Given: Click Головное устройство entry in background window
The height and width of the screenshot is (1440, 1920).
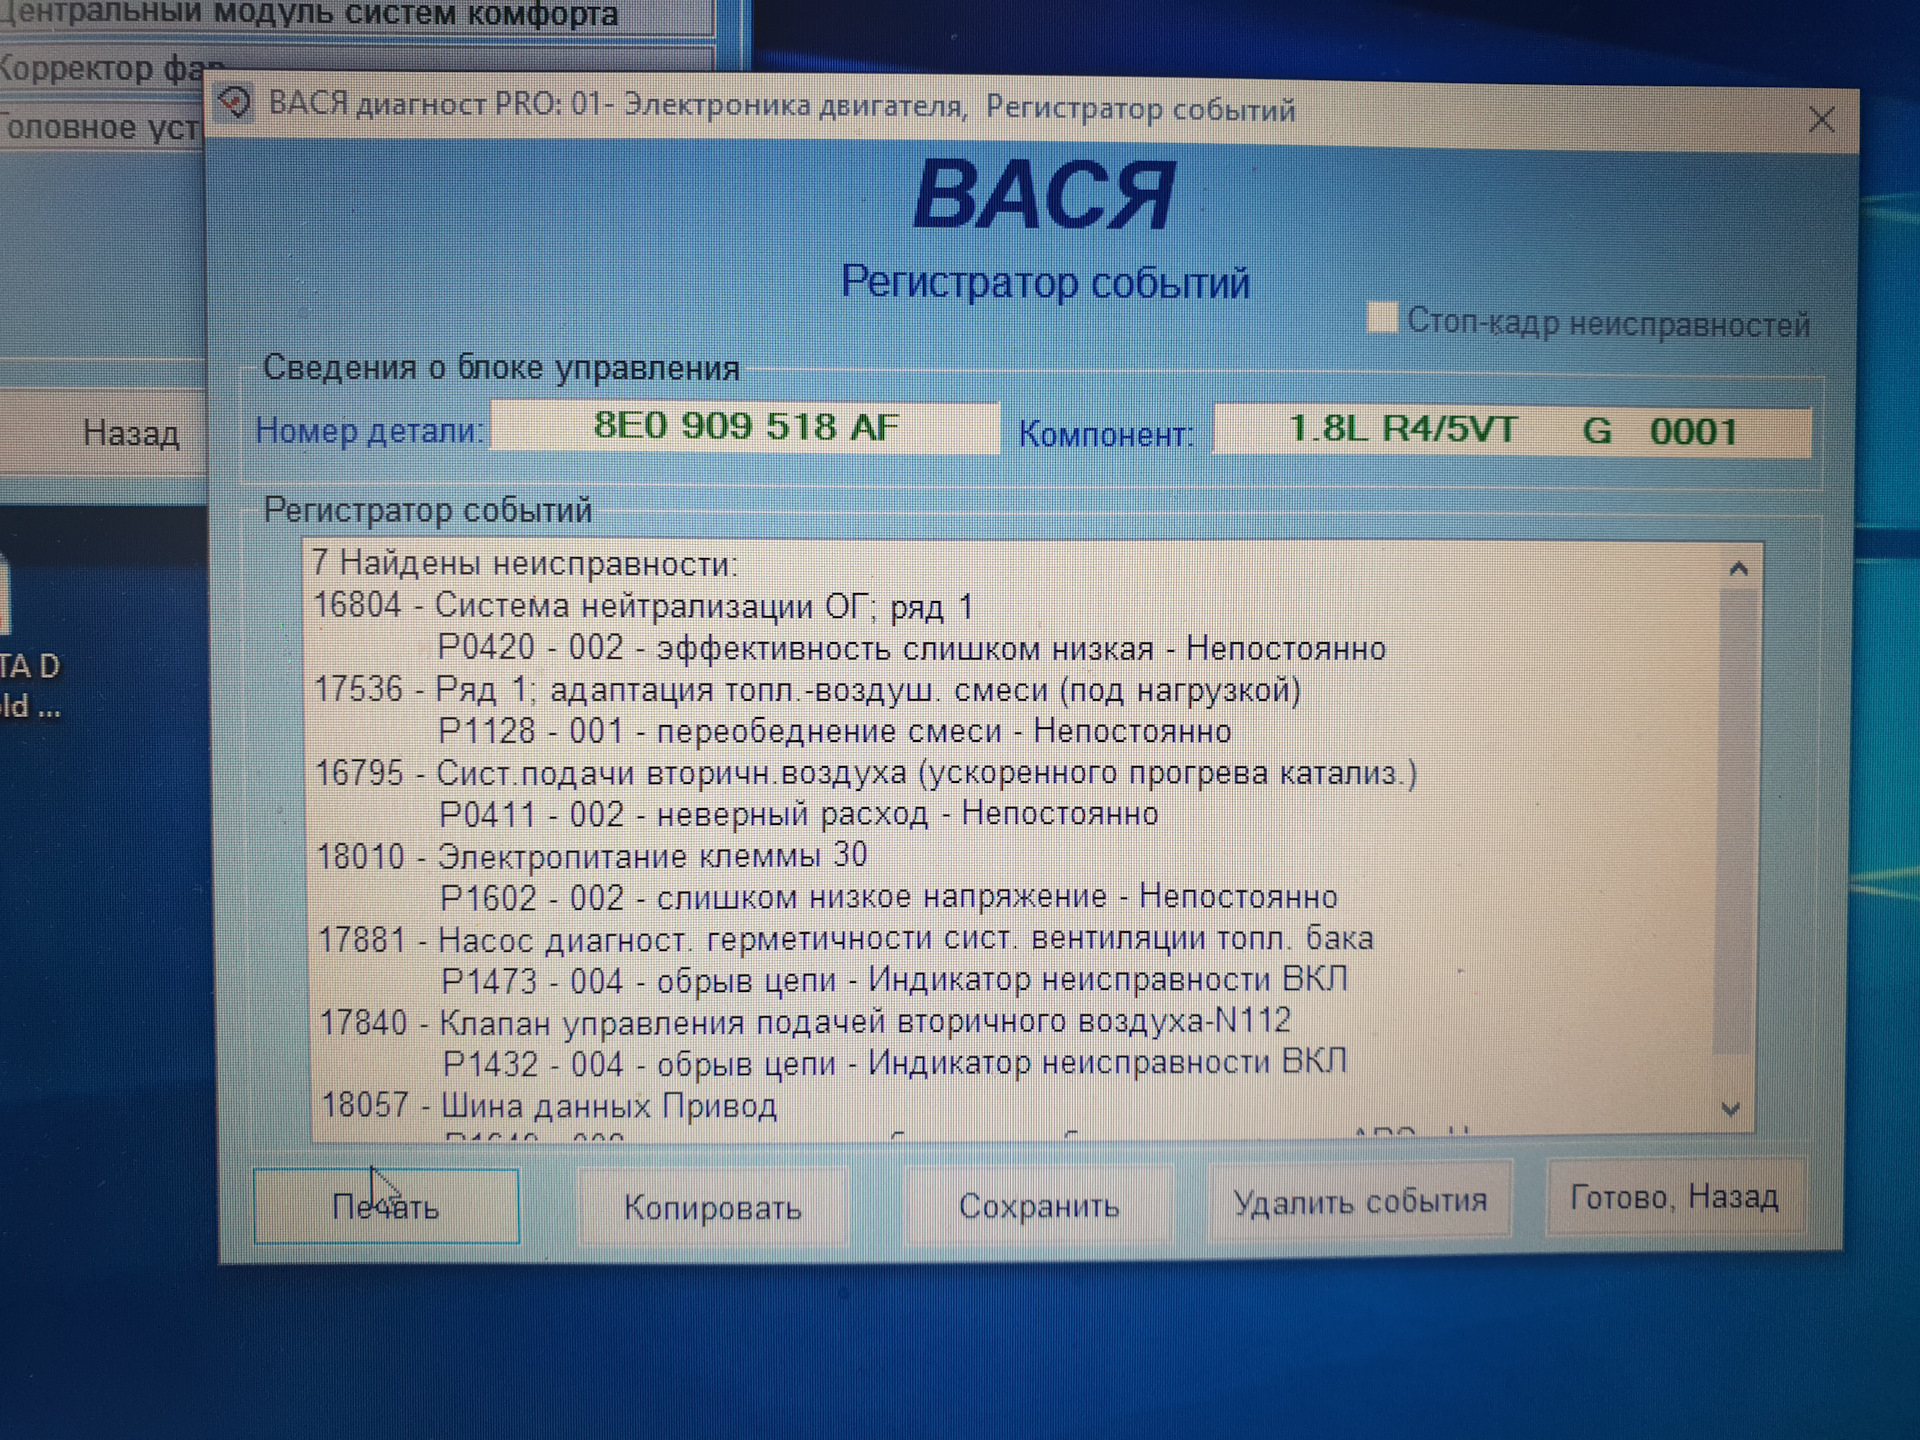Looking at the screenshot, I should (x=100, y=127).
